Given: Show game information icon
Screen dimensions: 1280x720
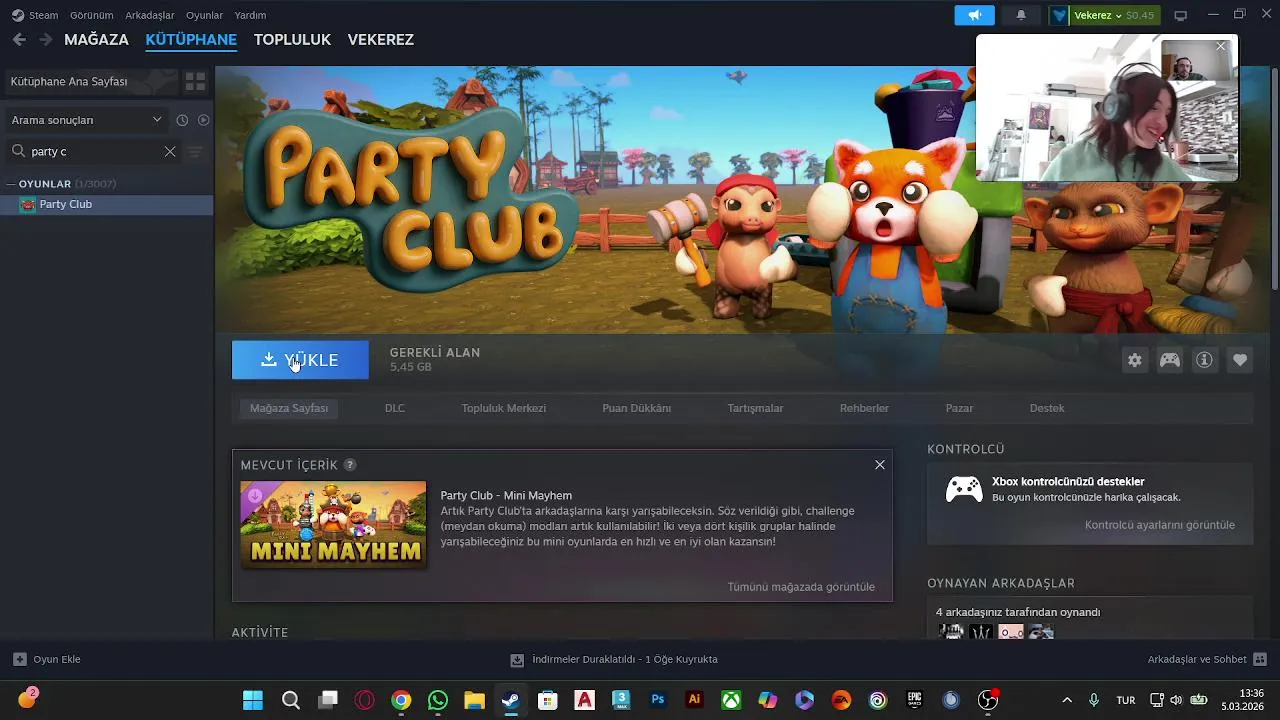Looking at the screenshot, I should [1204, 360].
